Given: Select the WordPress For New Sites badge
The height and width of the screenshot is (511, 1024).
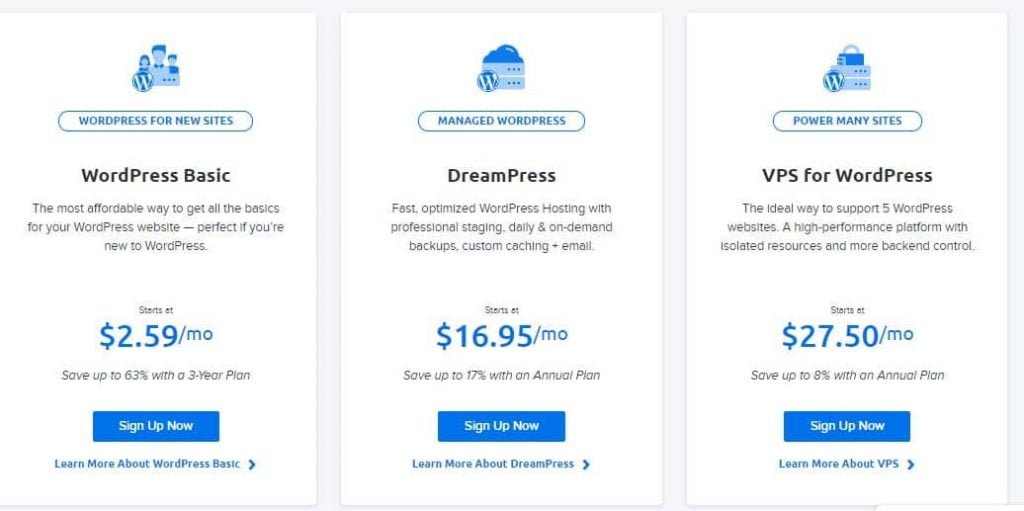Looking at the screenshot, I should 156,121.
